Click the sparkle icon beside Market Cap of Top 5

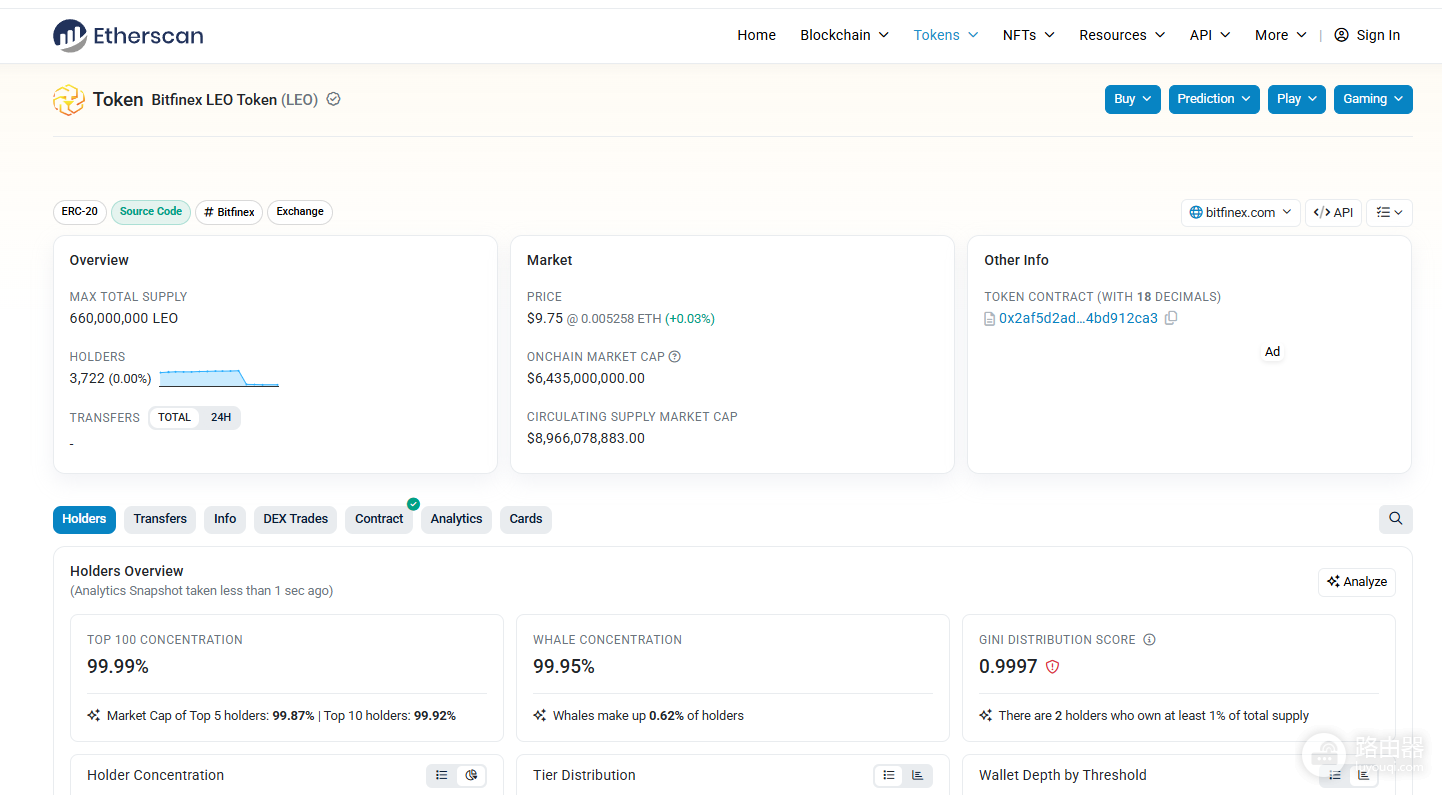(x=94, y=716)
